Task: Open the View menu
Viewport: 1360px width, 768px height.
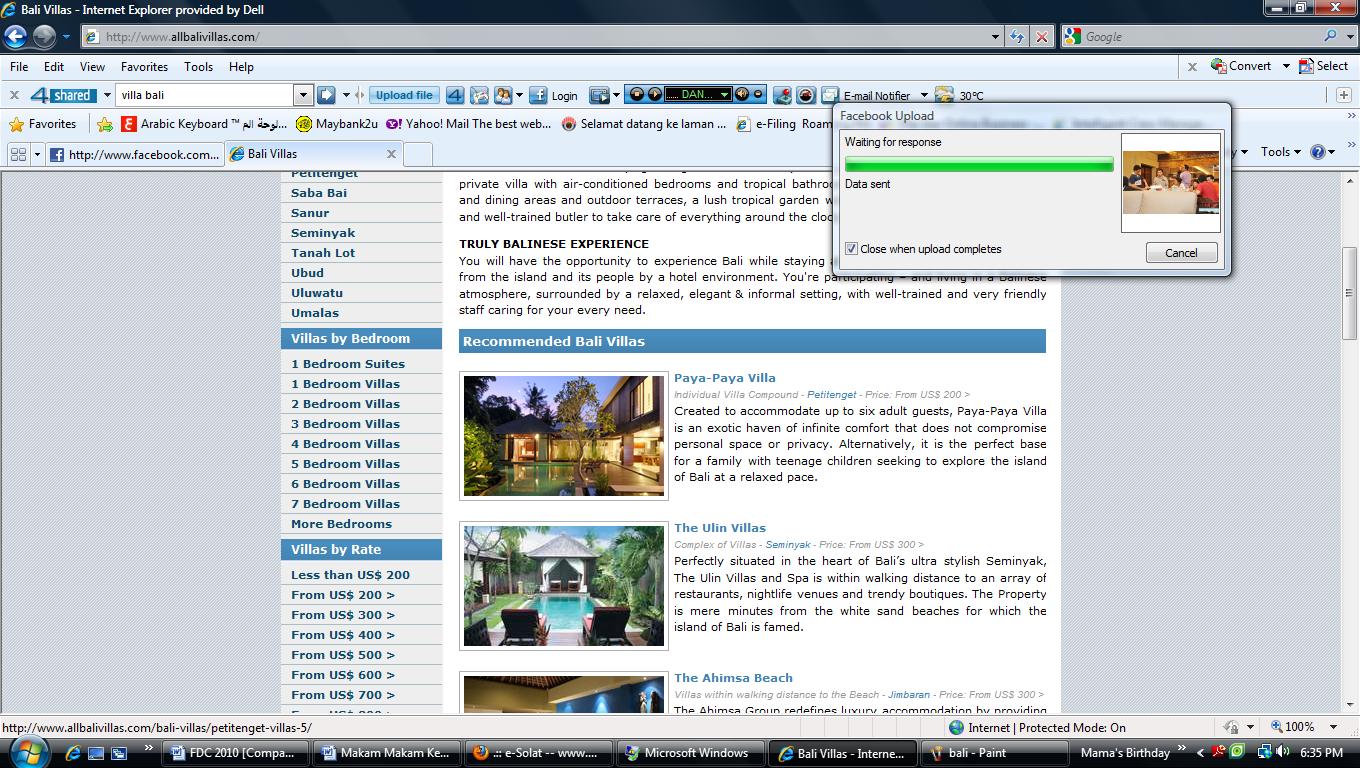Action: pos(92,67)
